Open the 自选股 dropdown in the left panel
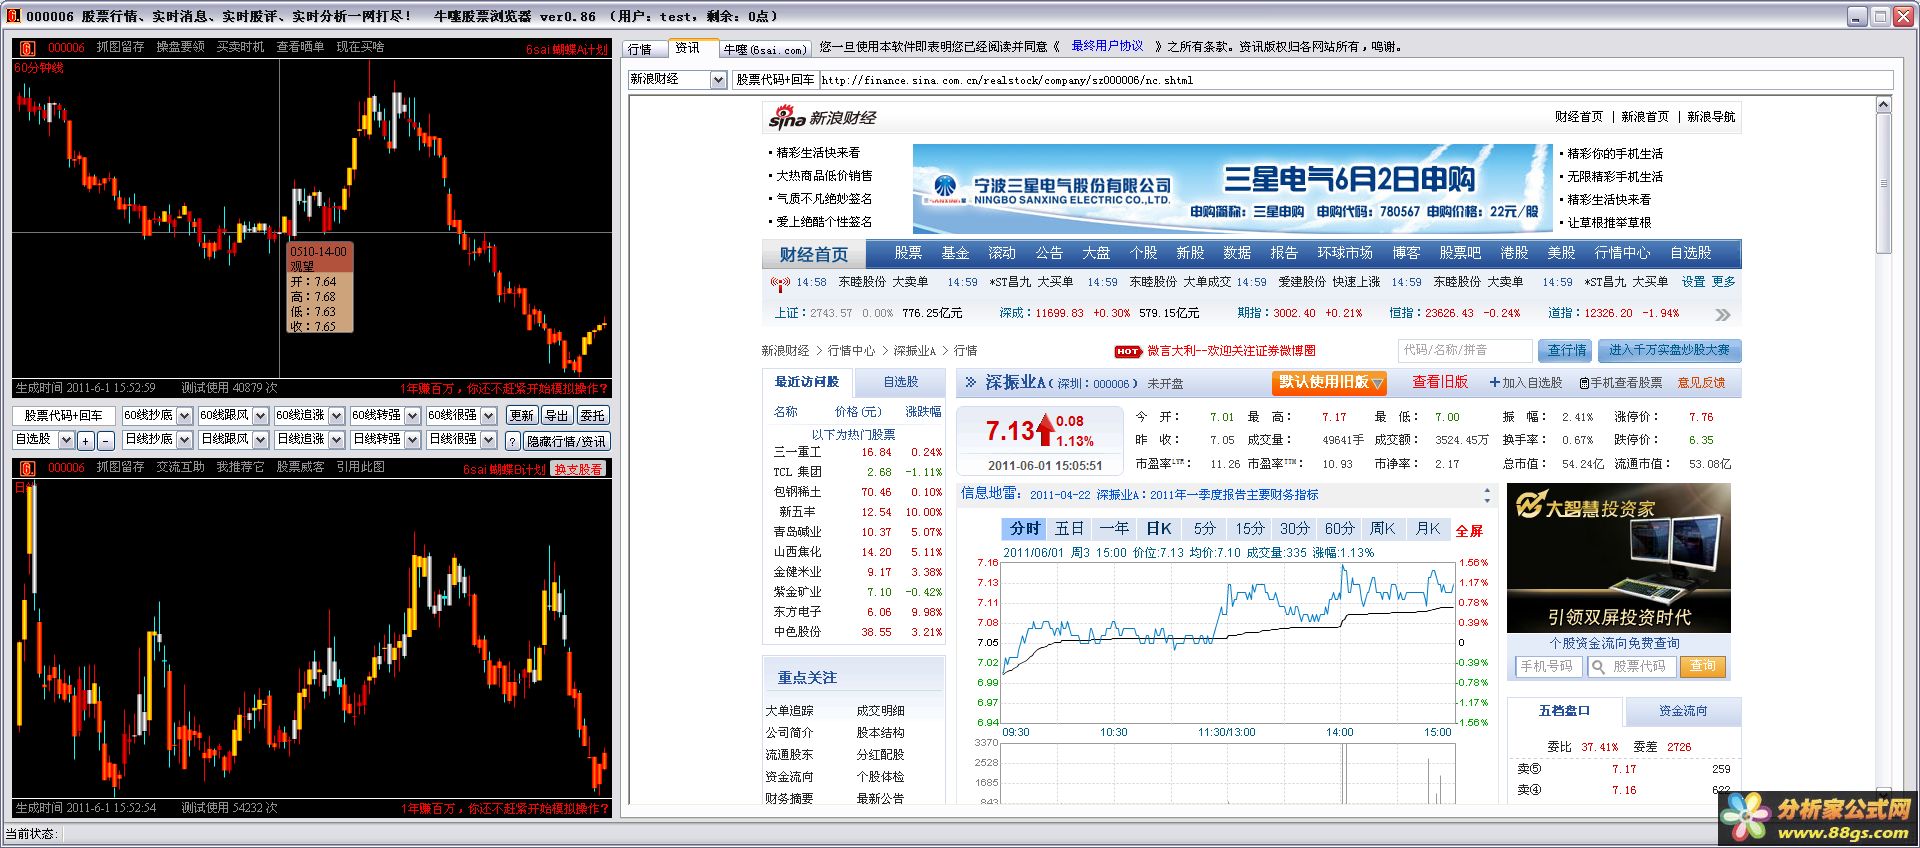The height and width of the screenshot is (848, 1920). [x=66, y=440]
